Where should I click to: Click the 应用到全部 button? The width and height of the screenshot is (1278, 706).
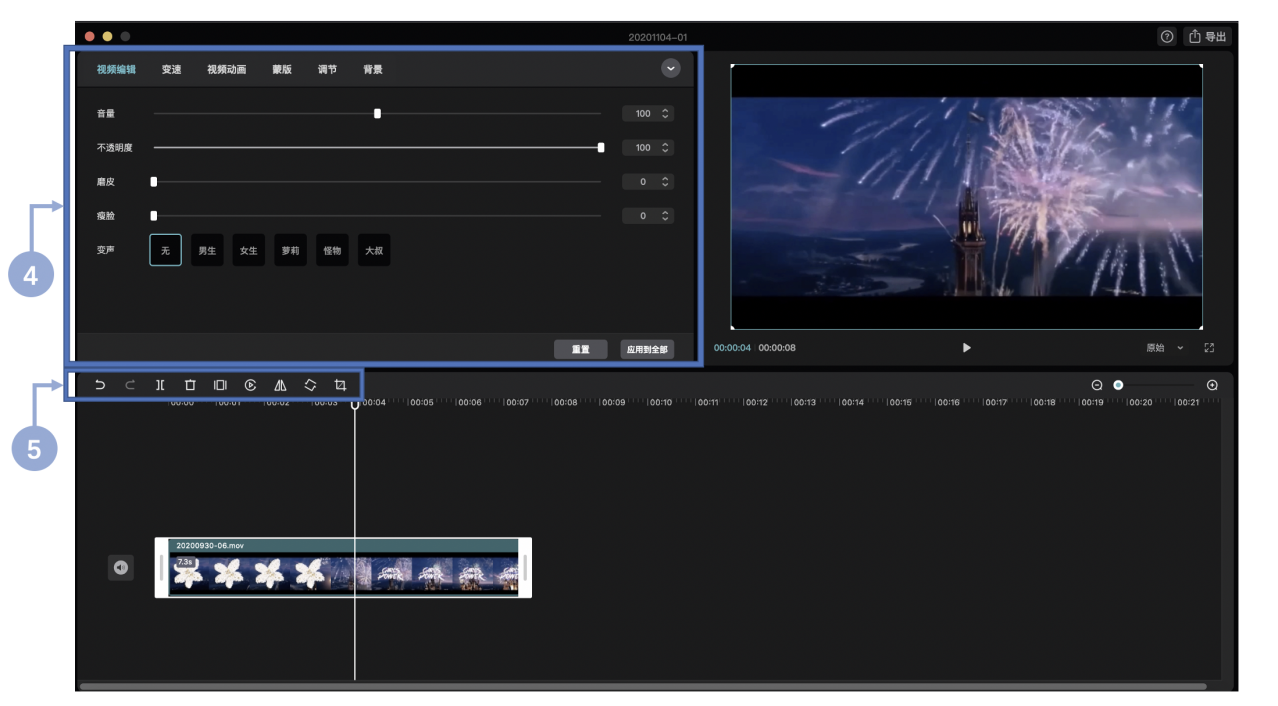[646, 350]
